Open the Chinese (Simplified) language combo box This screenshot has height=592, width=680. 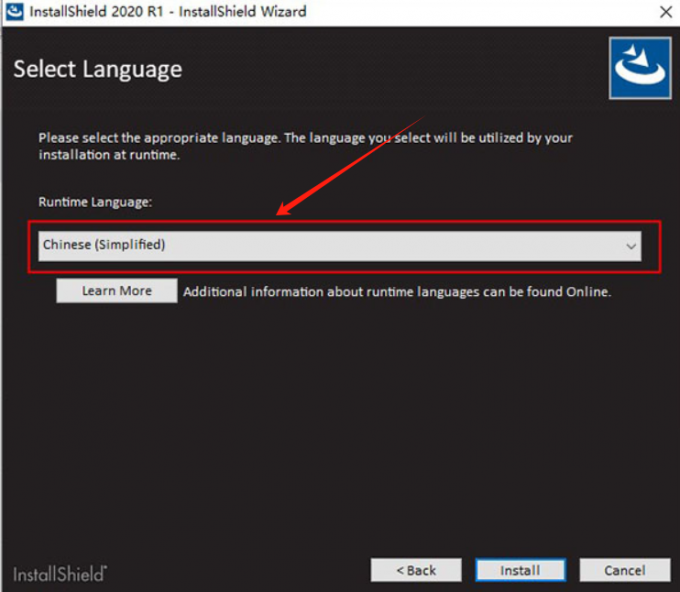[x=339, y=246]
